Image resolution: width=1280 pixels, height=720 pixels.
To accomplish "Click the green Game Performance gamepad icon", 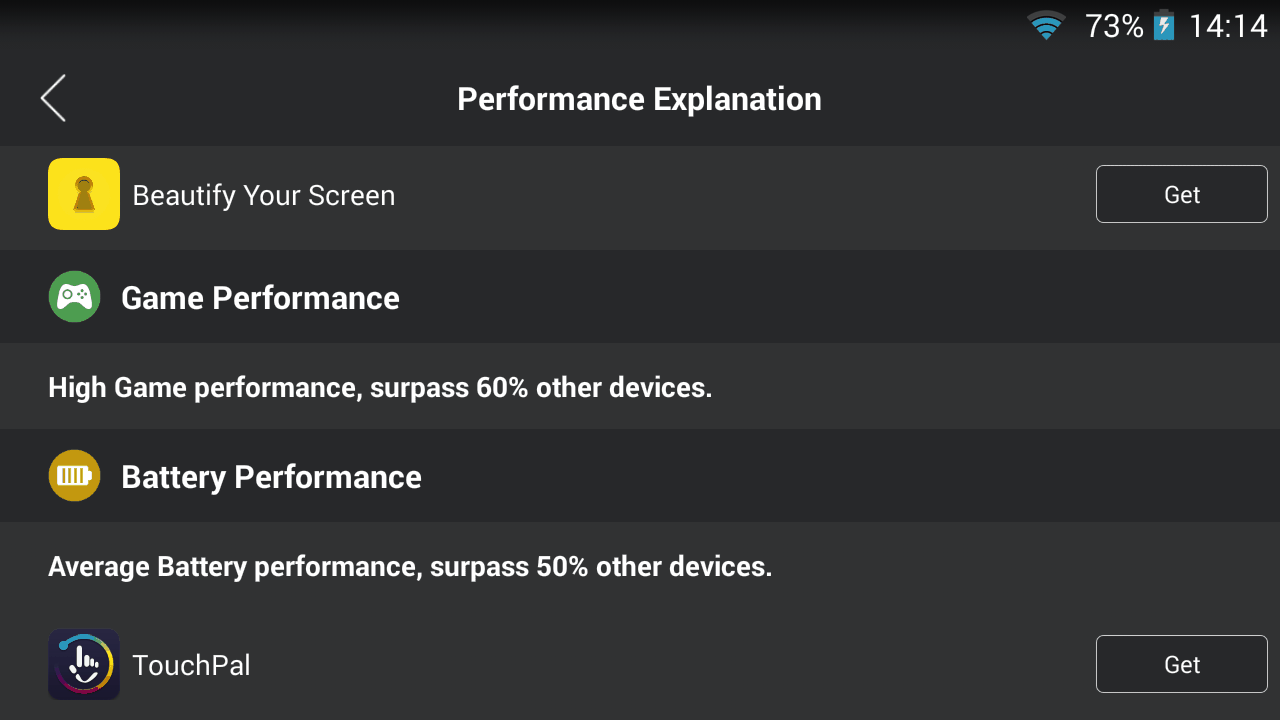I will pyautogui.click(x=74, y=297).
